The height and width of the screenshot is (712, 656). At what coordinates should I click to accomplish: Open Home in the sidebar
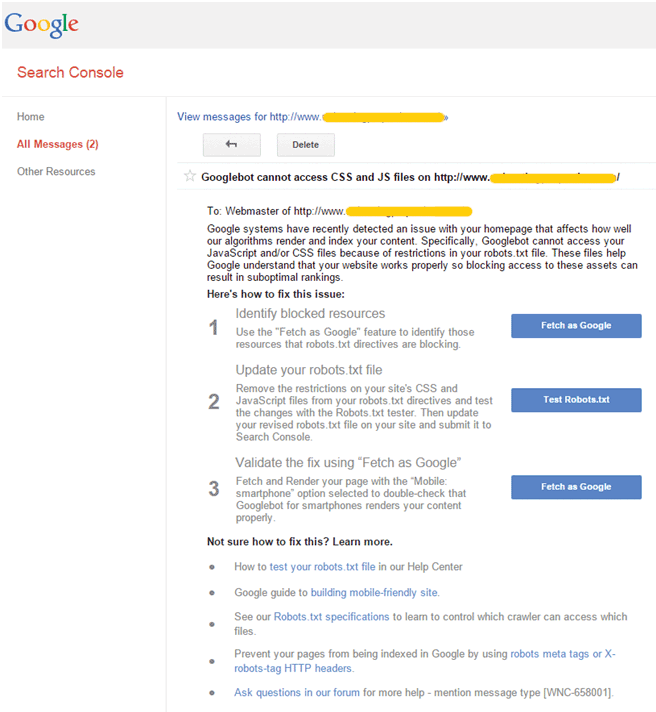pyautogui.click(x=30, y=117)
